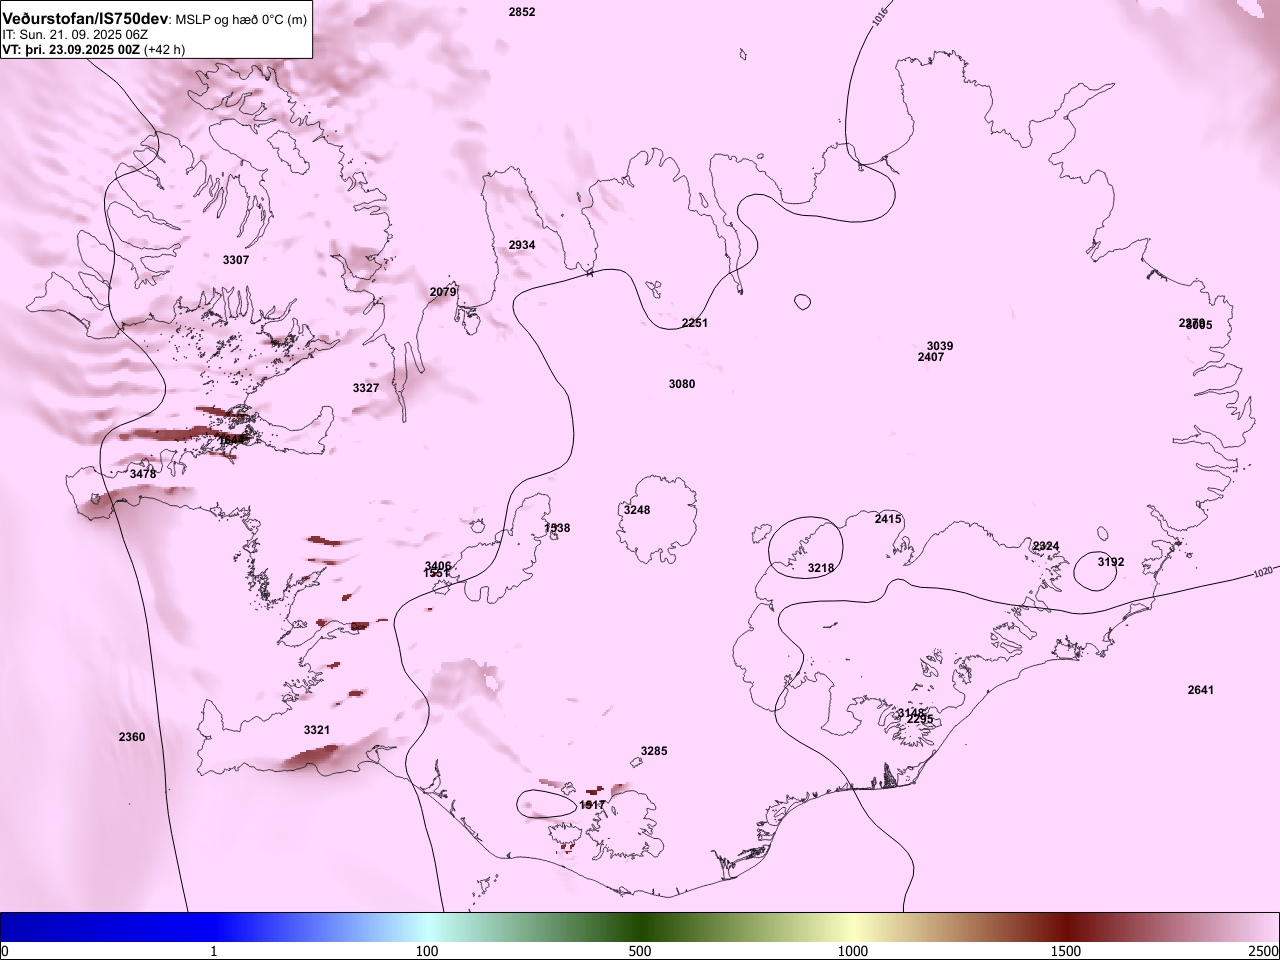Click the 1500 tick on the color scale
This screenshot has width=1280, height=960.
1066,951
